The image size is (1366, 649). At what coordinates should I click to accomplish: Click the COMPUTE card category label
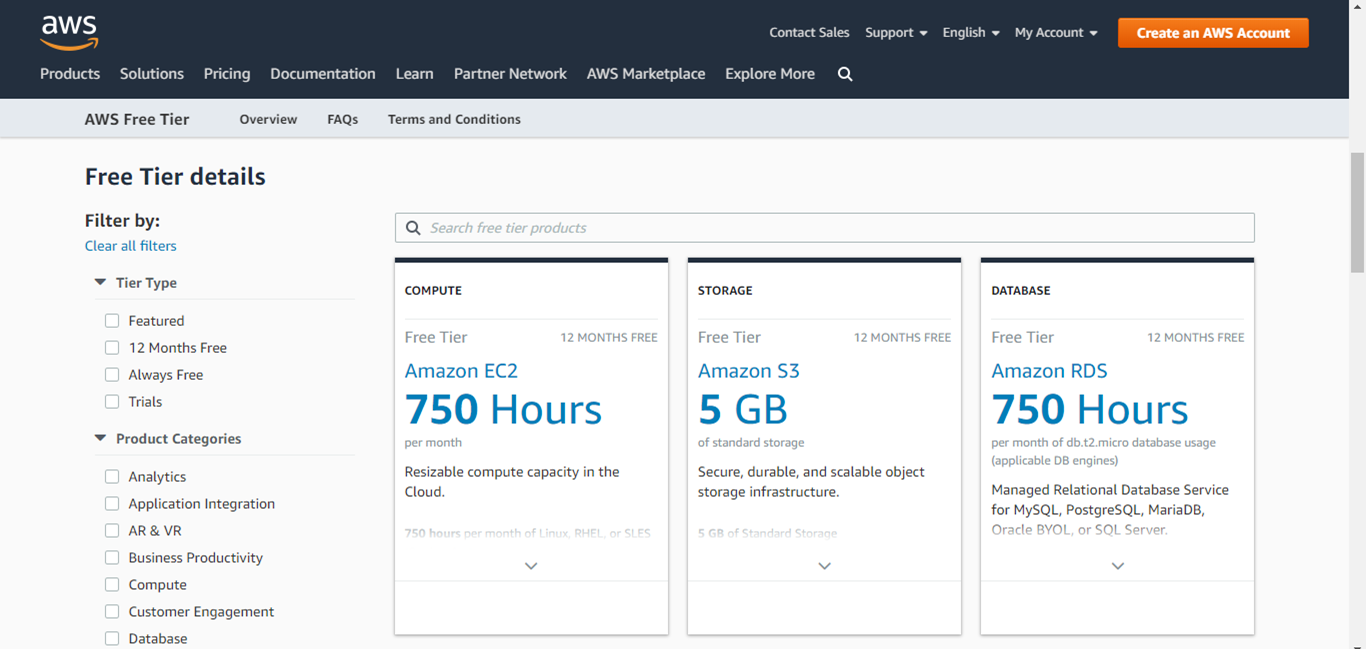click(x=433, y=291)
